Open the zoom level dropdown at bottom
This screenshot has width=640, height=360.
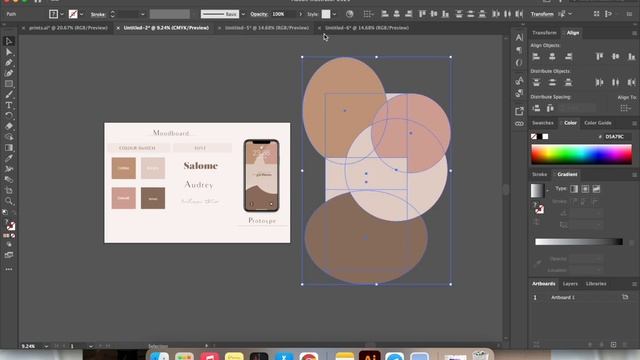tap(46, 346)
